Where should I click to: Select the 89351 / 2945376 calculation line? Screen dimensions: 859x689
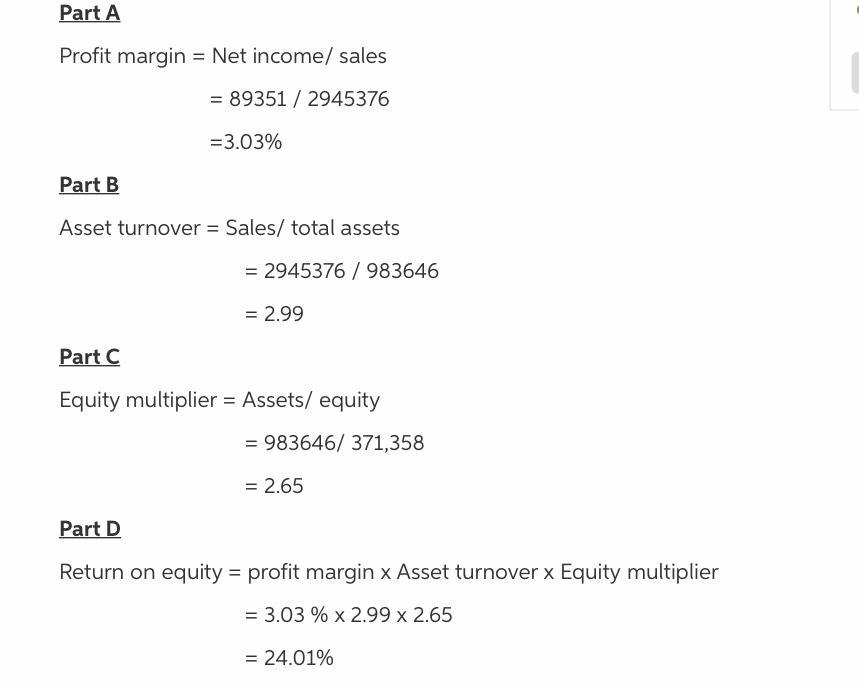pyautogui.click(x=300, y=99)
